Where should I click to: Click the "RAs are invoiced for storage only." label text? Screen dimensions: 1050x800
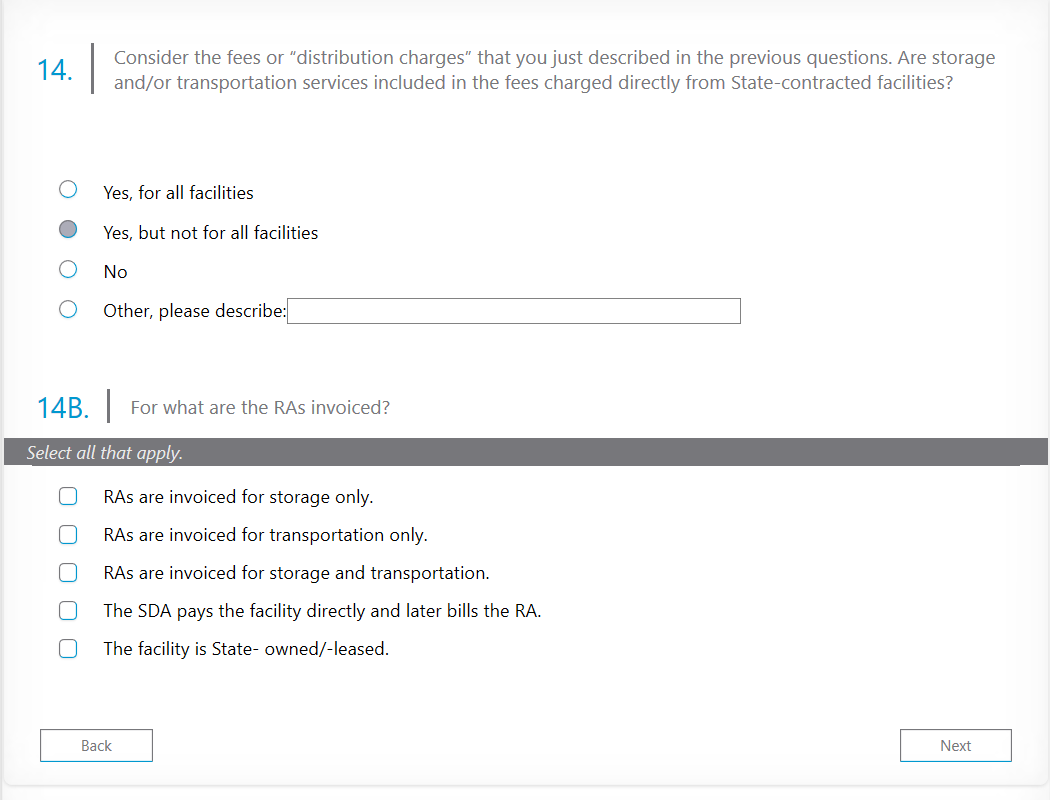click(238, 497)
